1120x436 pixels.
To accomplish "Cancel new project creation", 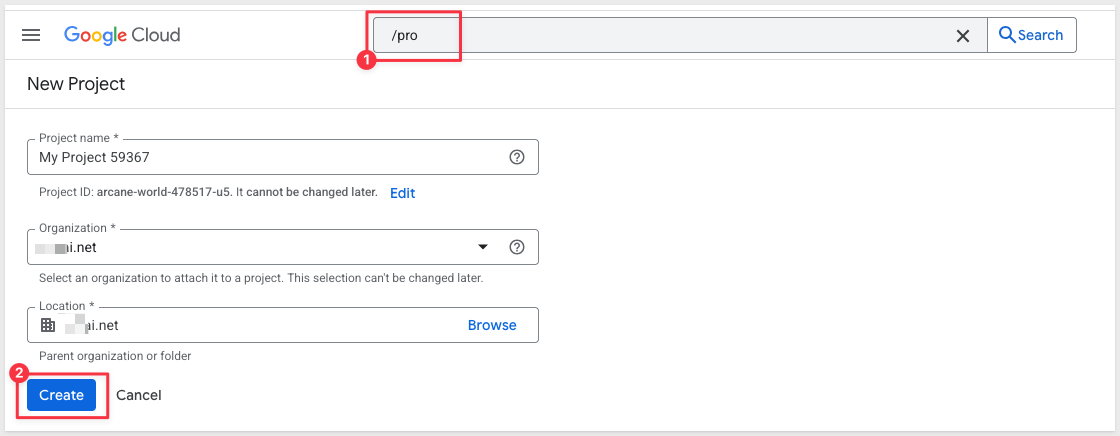I will click(x=139, y=395).
